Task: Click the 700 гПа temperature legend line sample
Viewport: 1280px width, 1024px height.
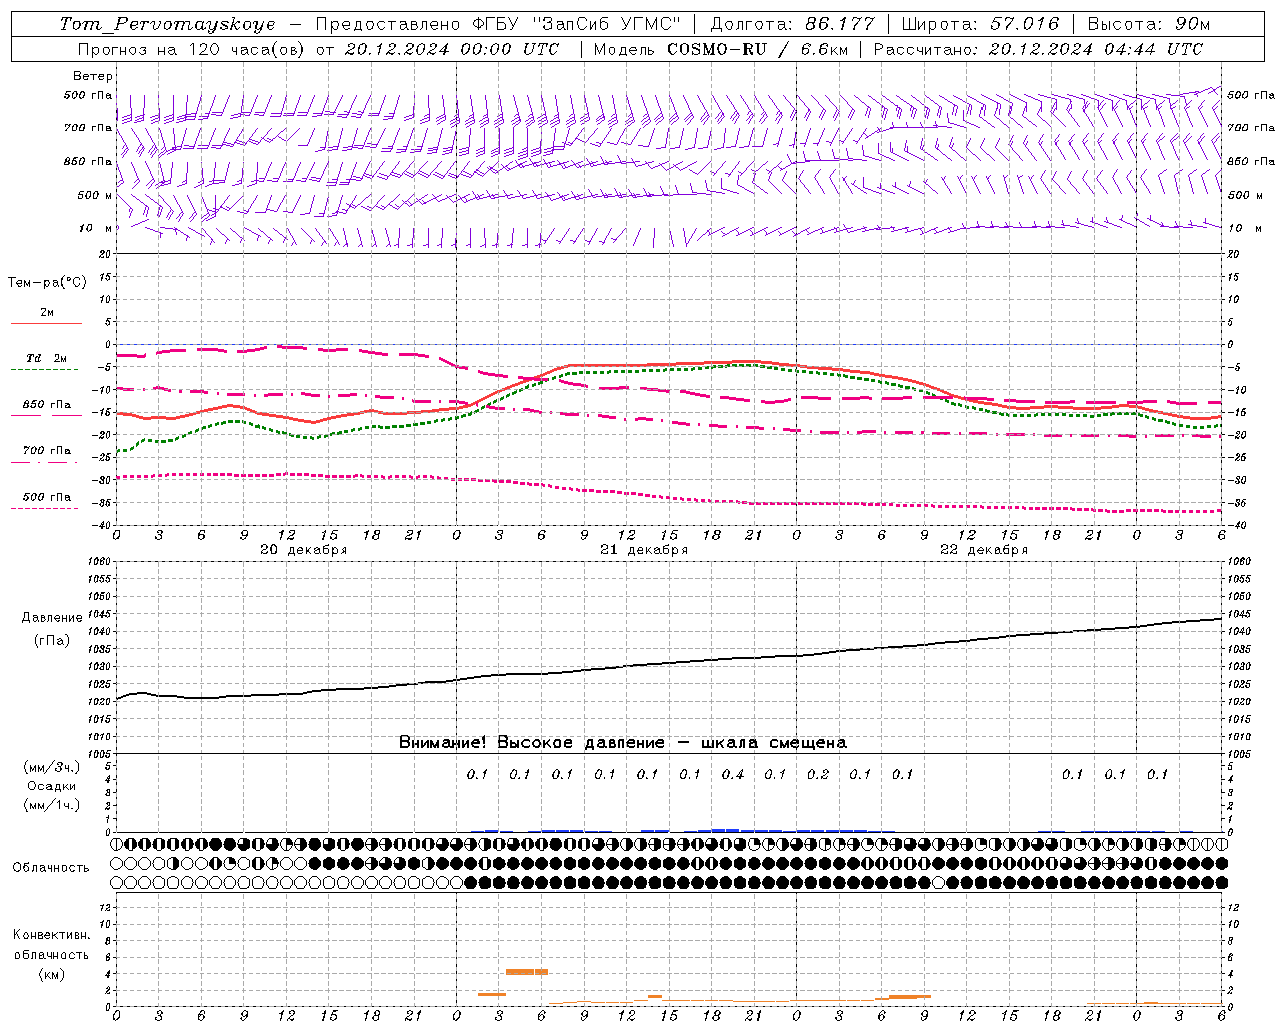Action: [46, 462]
